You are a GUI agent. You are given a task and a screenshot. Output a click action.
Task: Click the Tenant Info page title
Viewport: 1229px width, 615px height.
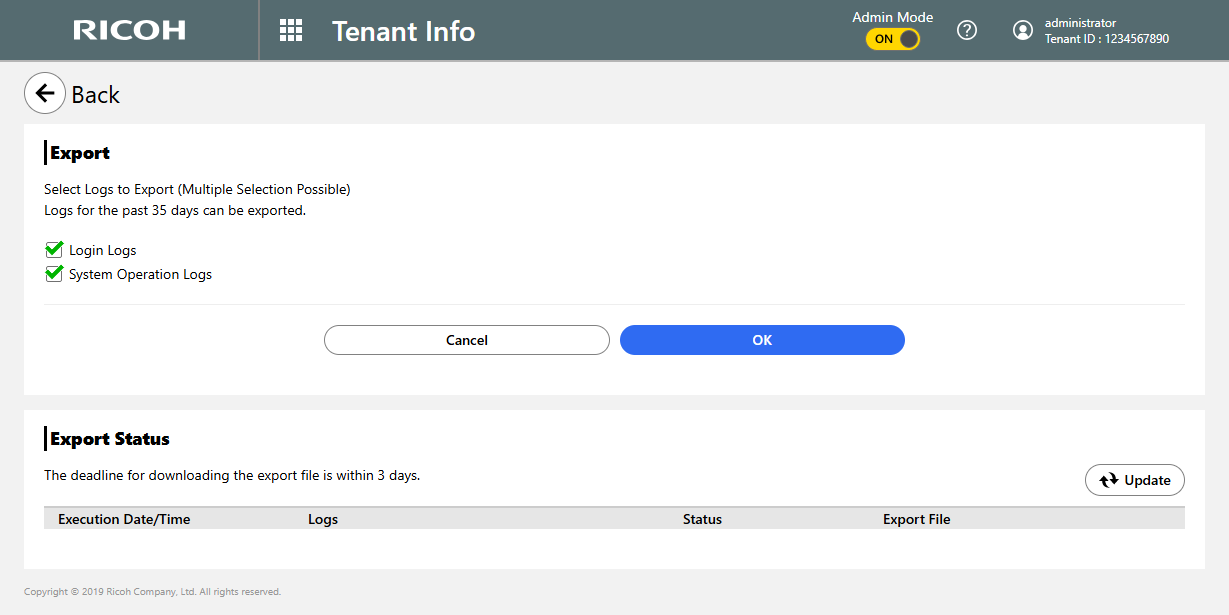point(403,31)
